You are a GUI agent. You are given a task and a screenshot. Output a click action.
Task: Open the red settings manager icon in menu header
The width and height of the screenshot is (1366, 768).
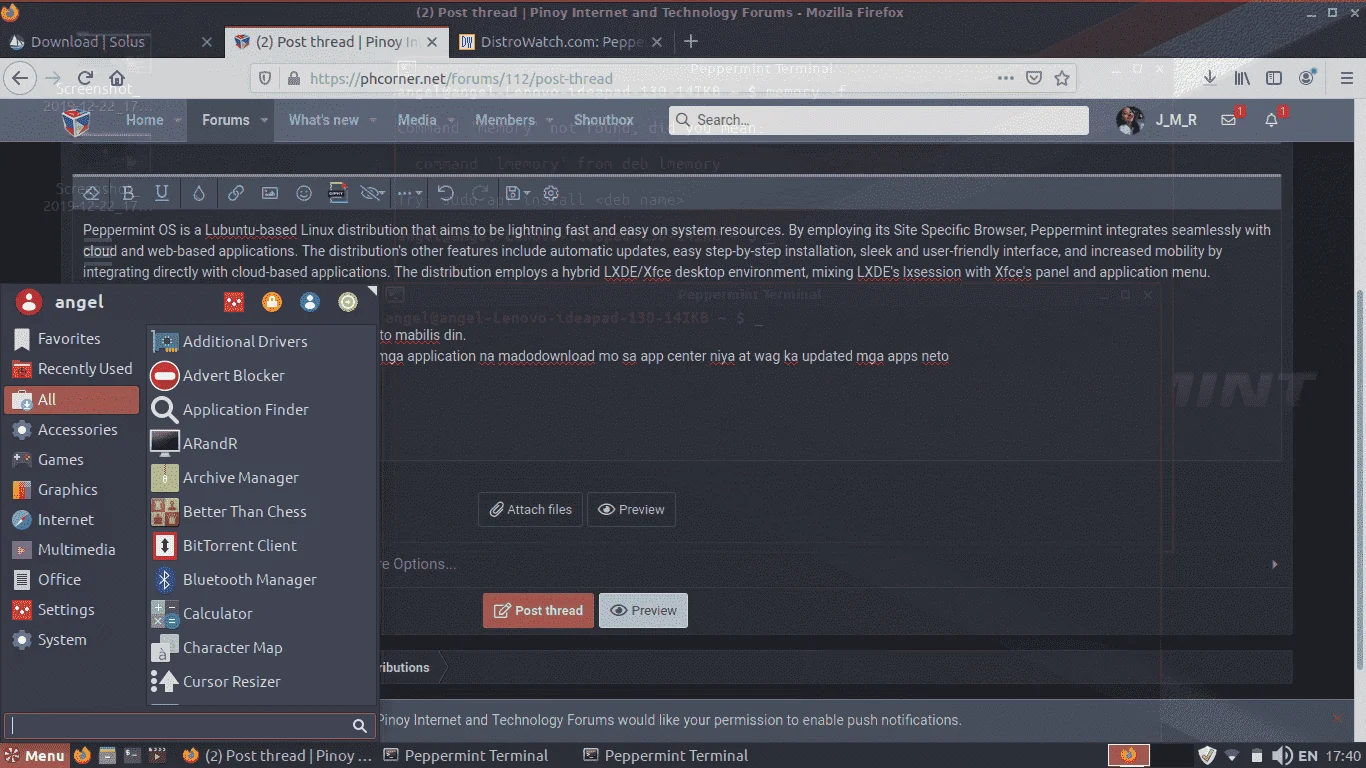click(233, 301)
